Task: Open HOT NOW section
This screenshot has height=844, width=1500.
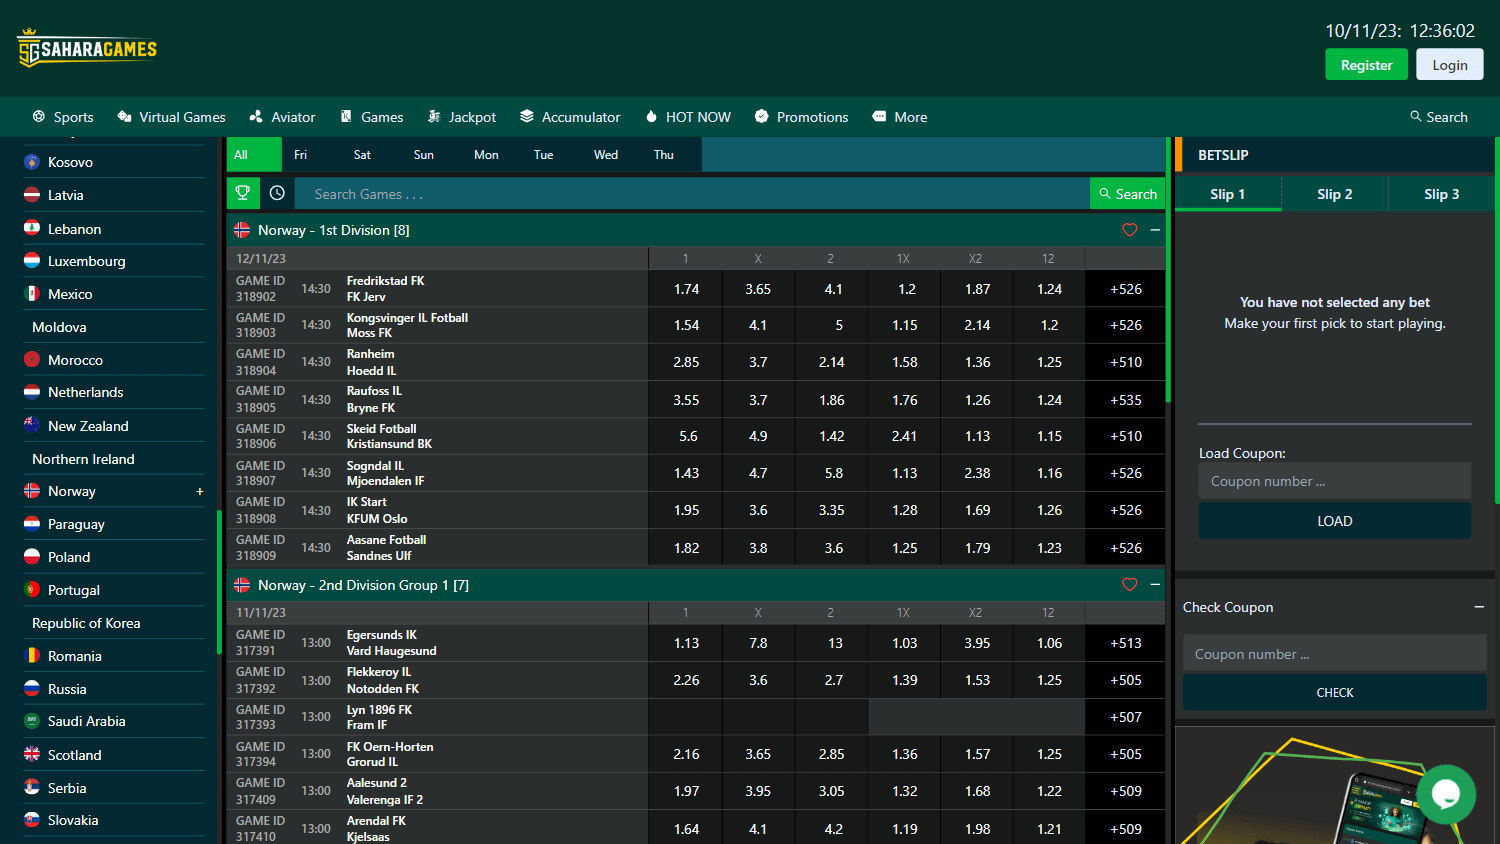Action: 688,117
